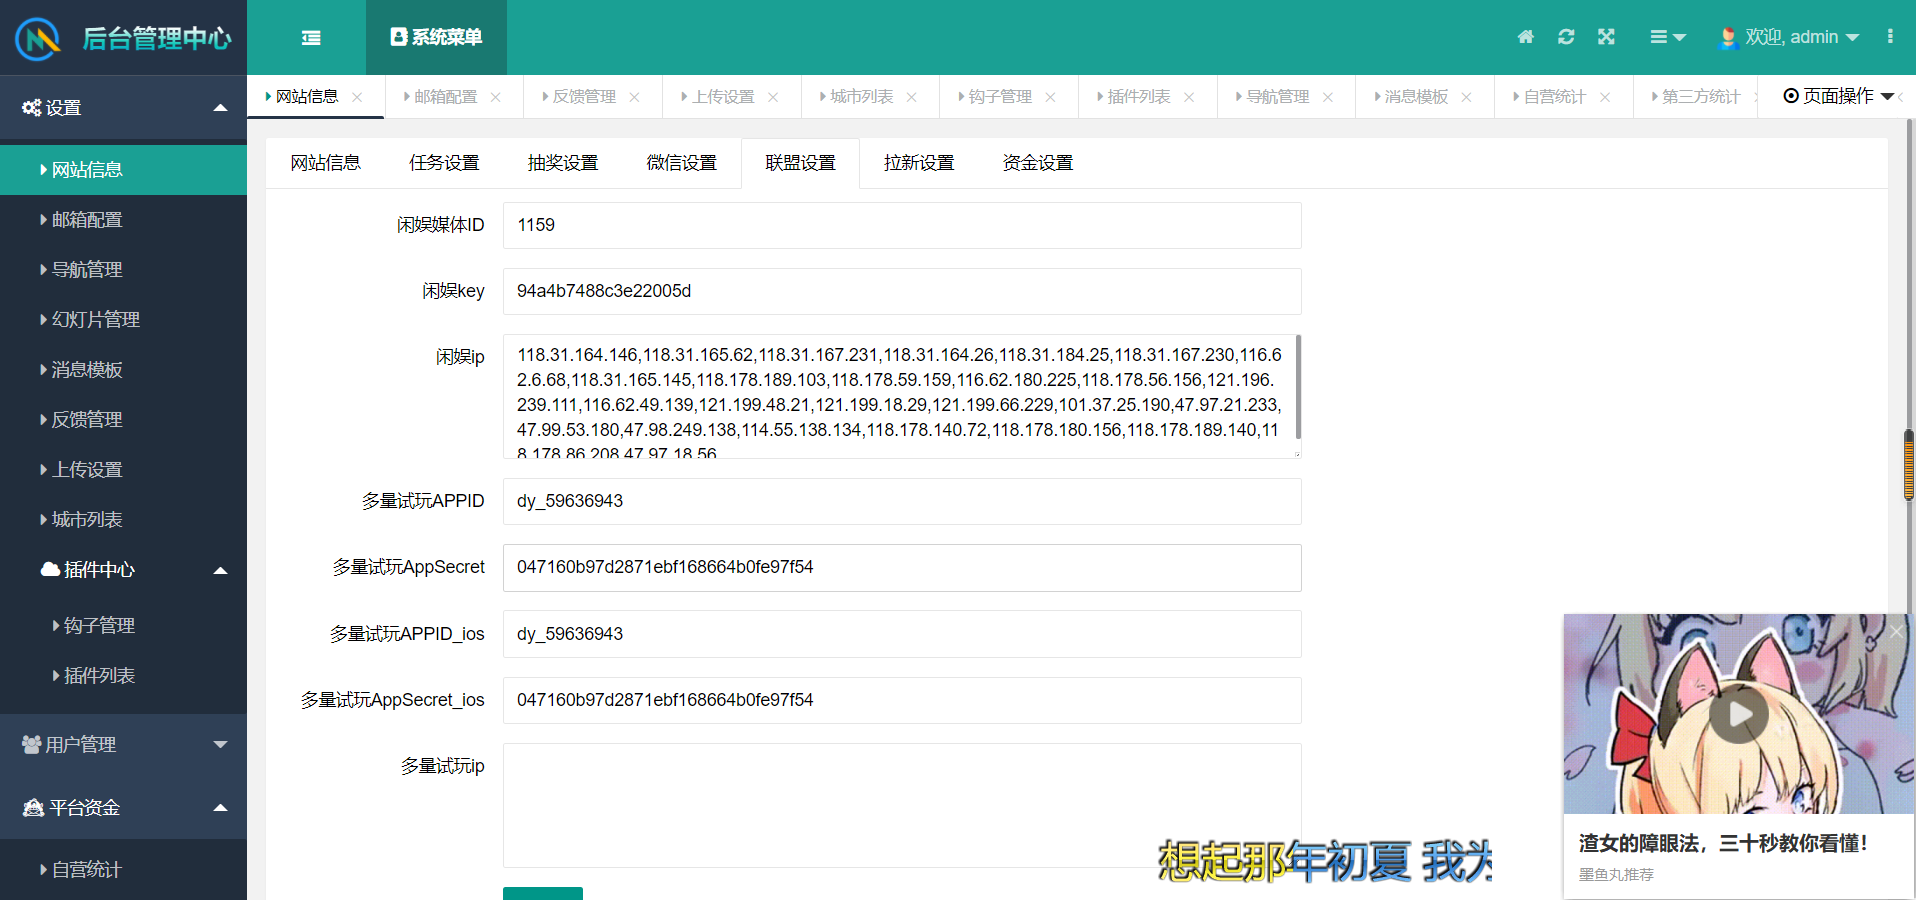Open the header list dropdown menu
Viewport: 1916px width, 900px height.
click(1667, 37)
